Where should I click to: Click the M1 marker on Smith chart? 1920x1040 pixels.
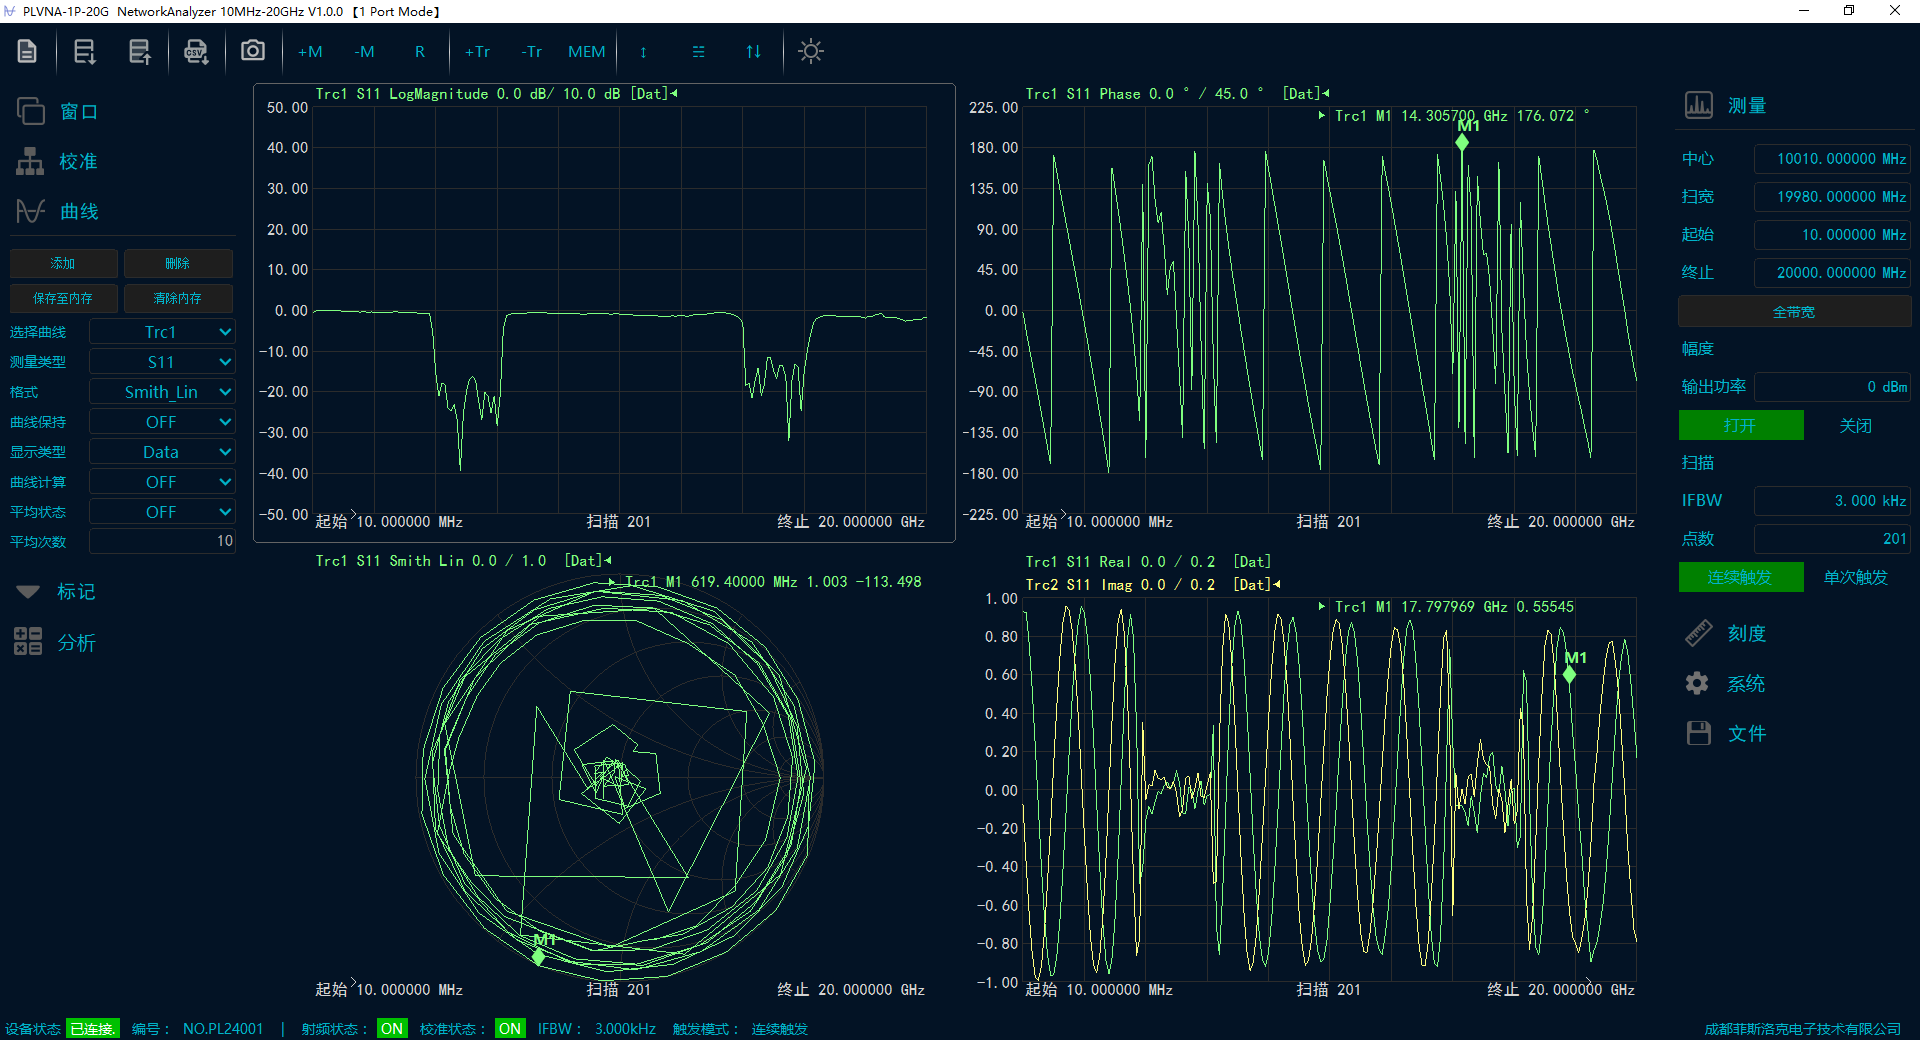pyautogui.click(x=539, y=956)
